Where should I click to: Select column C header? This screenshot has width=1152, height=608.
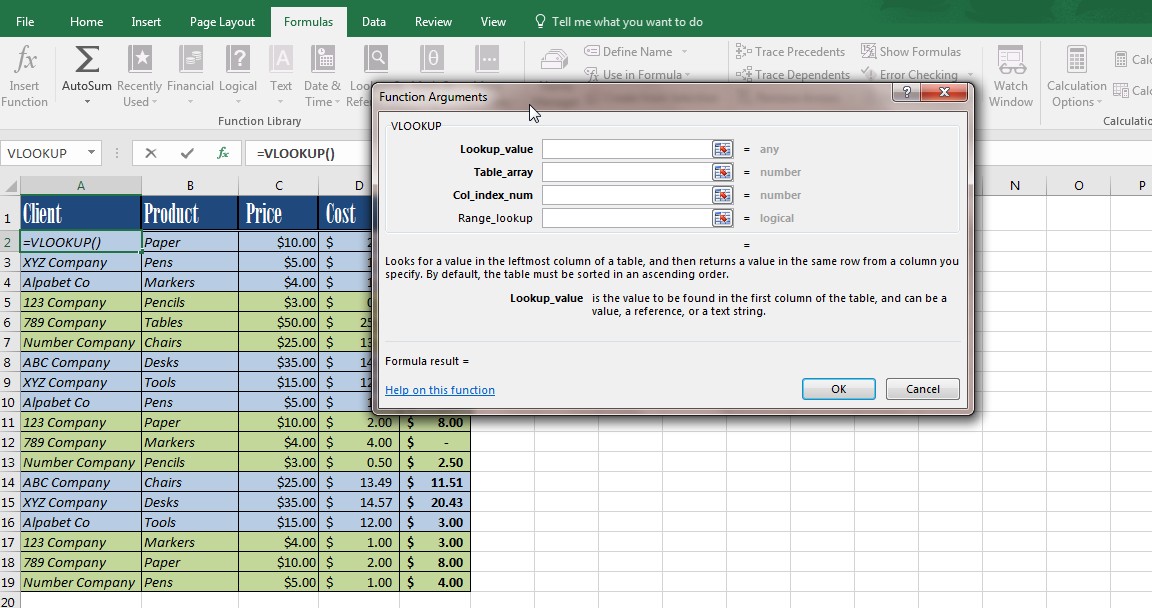pyautogui.click(x=278, y=186)
